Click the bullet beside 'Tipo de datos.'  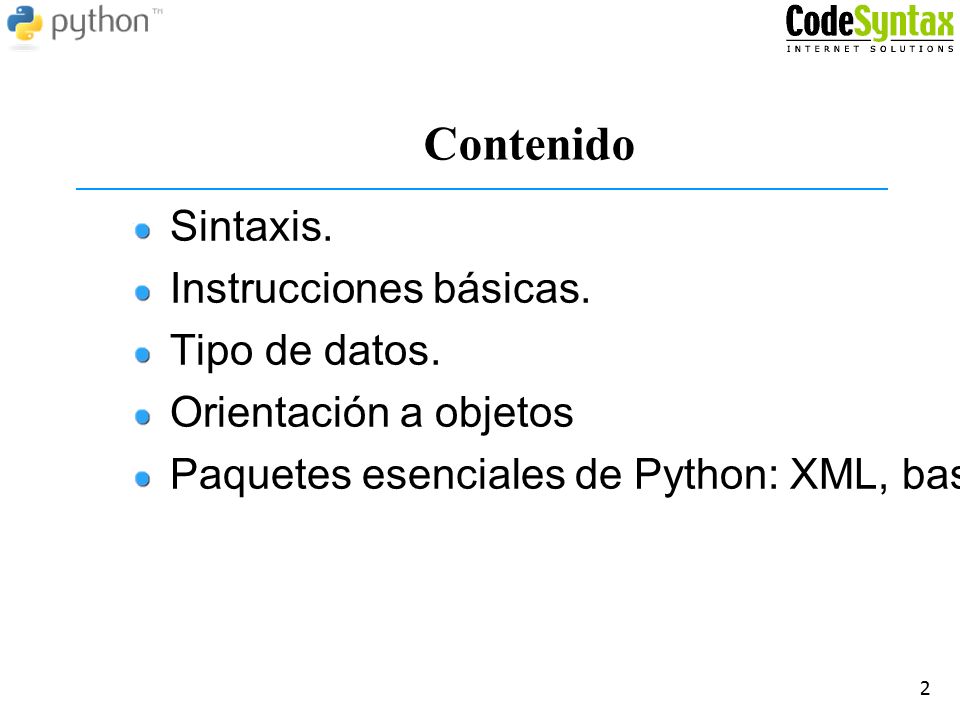point(143,354)
